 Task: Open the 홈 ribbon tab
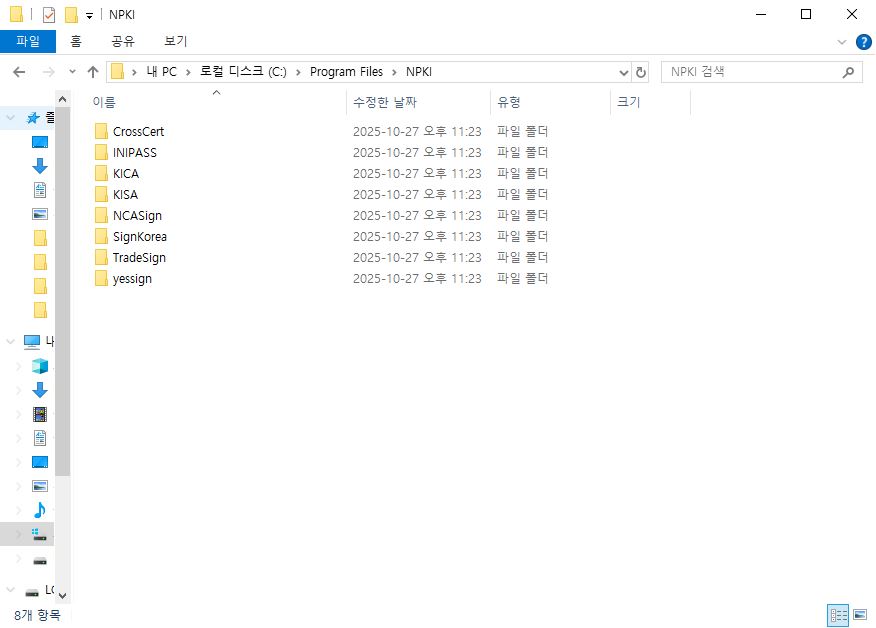click(76, 41)
